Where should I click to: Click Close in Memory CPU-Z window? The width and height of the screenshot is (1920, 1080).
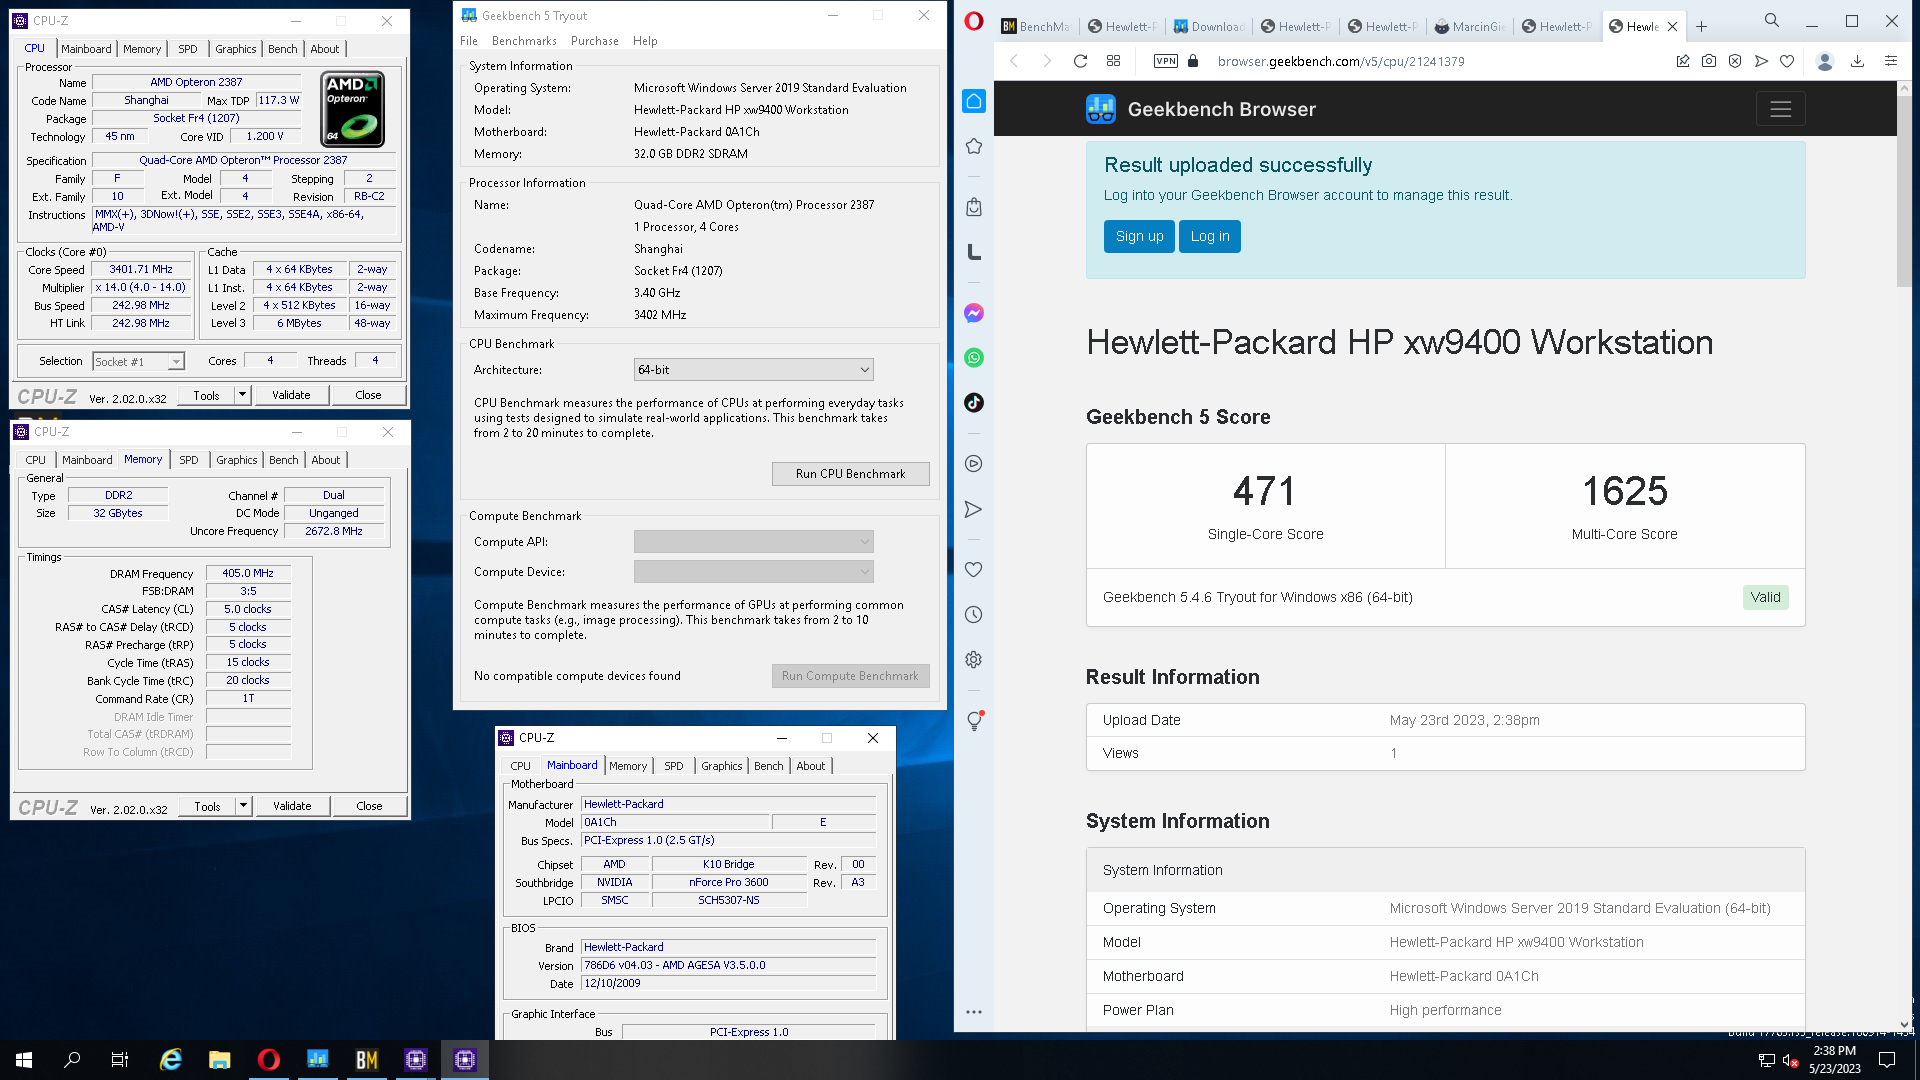coord(369,806)
